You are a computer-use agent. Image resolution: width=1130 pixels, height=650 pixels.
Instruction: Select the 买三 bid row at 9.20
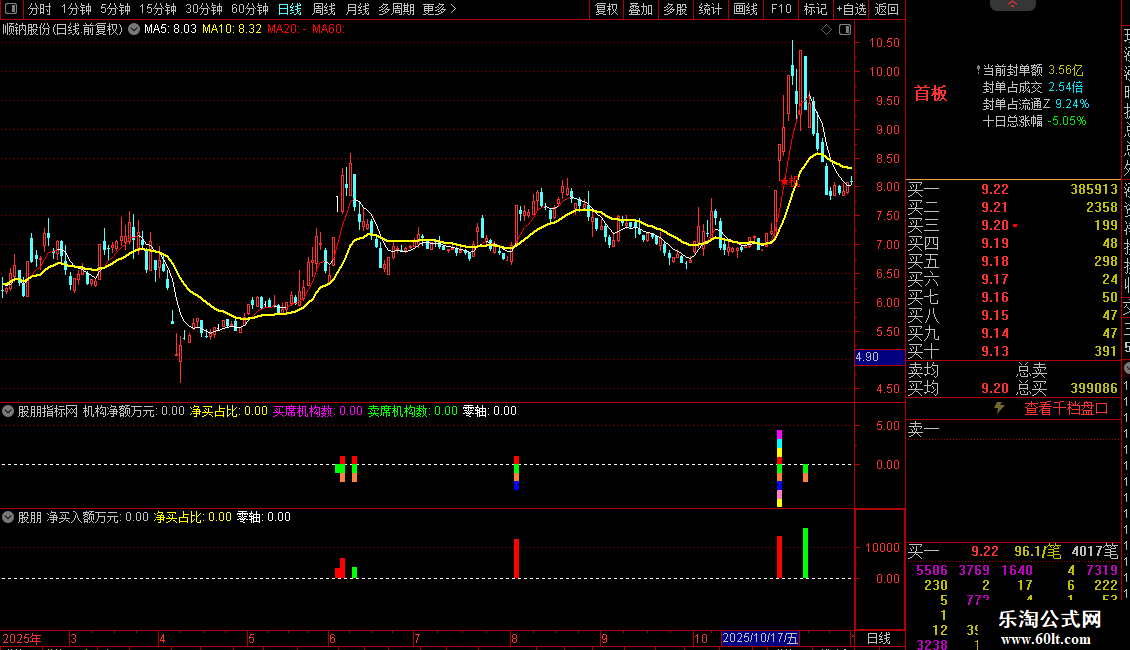tap(1013, 226)
